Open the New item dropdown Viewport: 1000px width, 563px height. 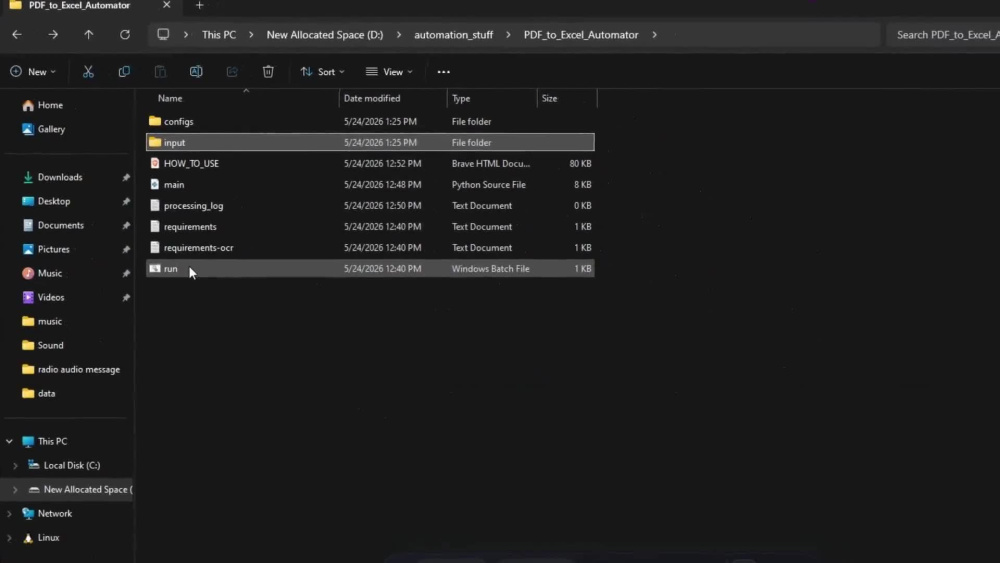click(x=33, y=71)
